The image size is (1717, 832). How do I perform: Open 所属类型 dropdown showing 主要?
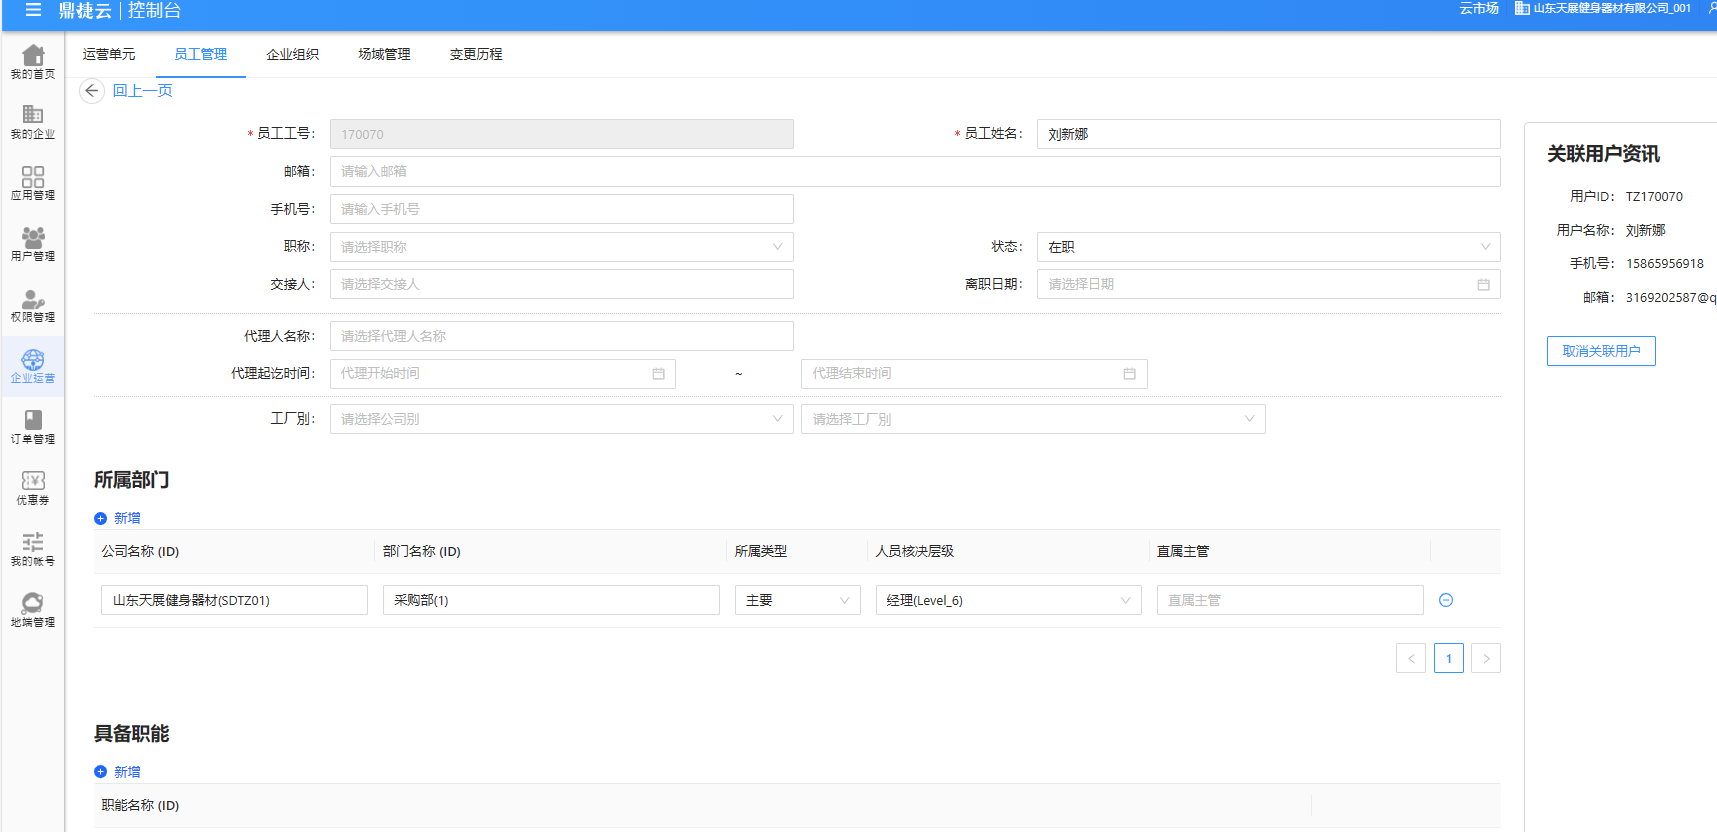click(x=798, y=600)
